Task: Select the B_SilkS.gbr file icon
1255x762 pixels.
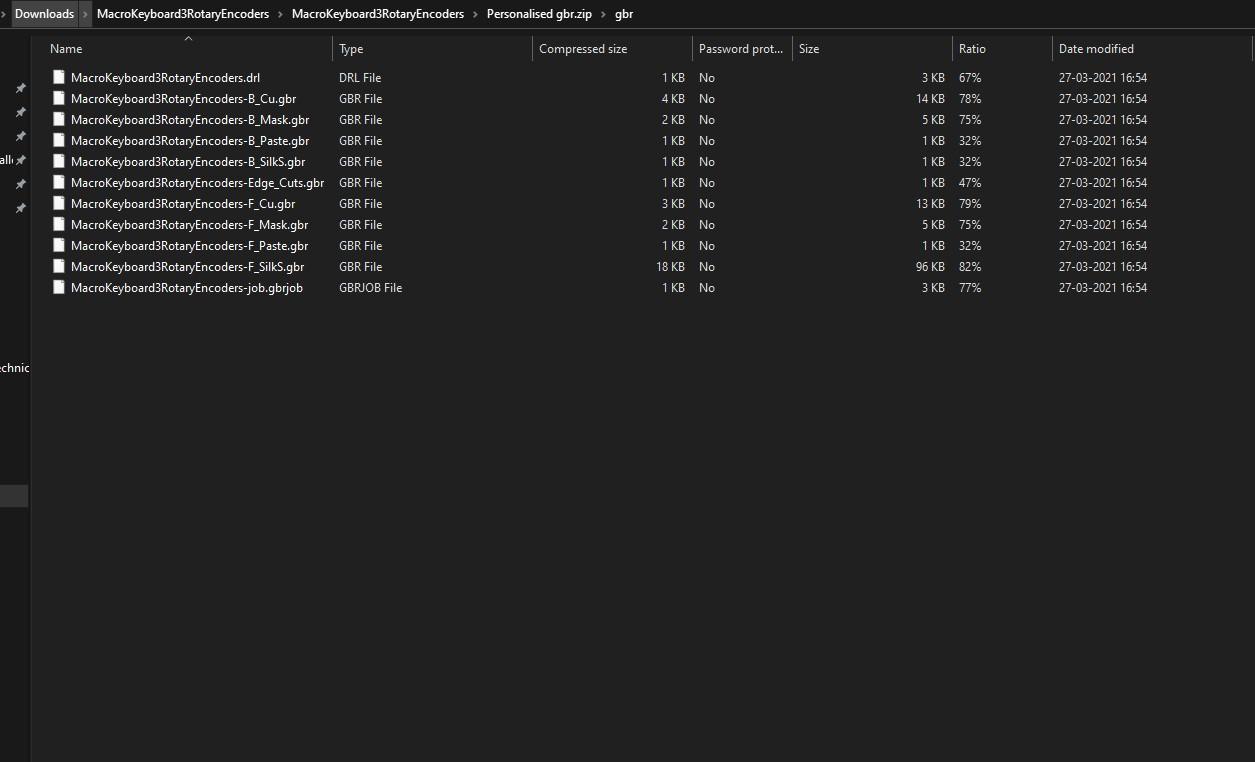Action: [59, 161]
